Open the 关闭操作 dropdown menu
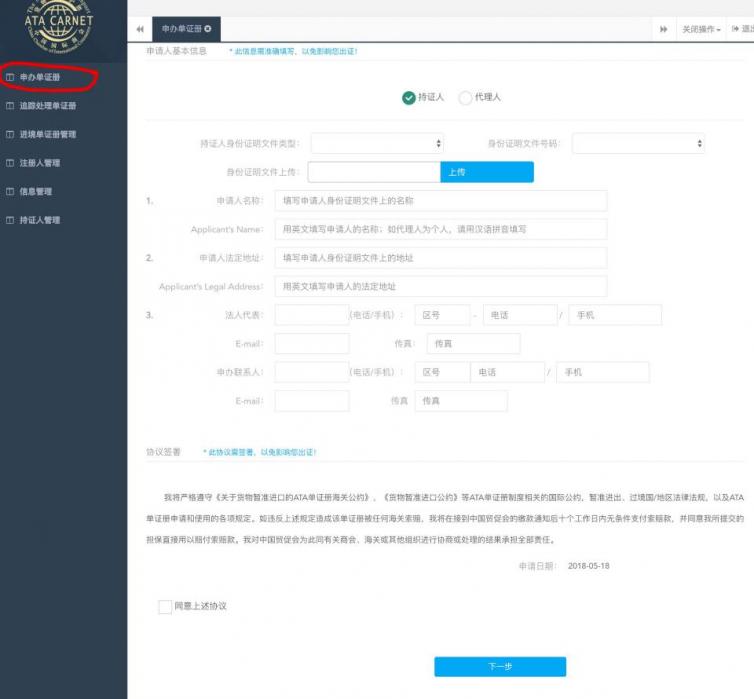The height and width of the screenshot is (699, 754). click(x=702, y=29)
